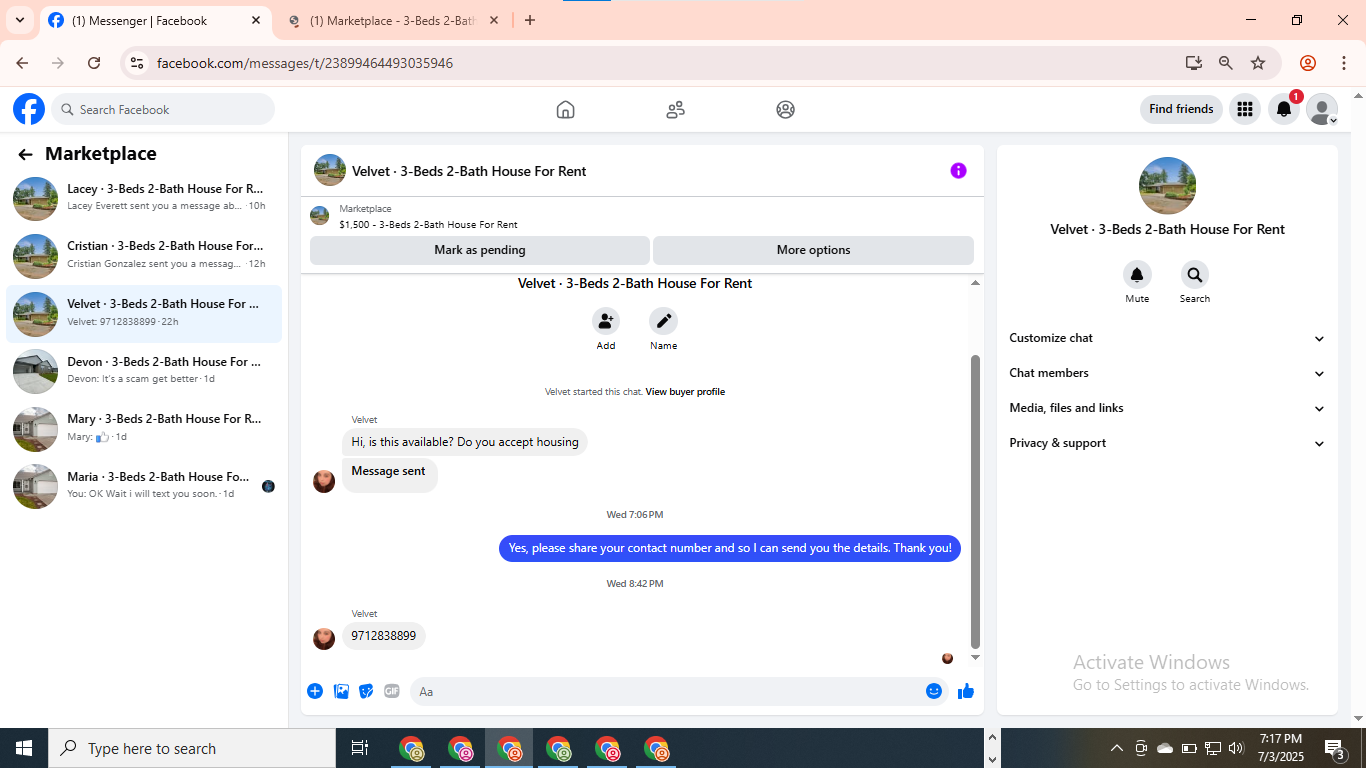Focus the Search Facebook box
Image resolution: width=1366 pixels, height=768 pixels.
point(163,109)
